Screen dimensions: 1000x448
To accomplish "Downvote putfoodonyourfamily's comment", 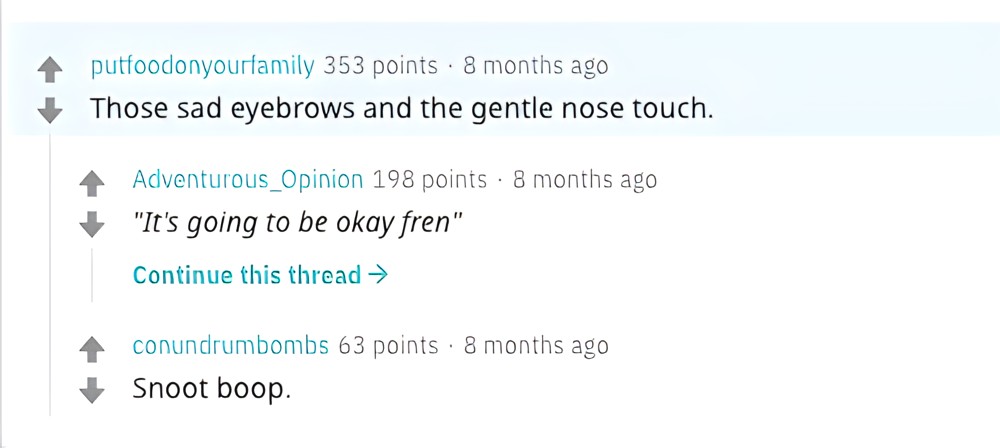I will (50, 111).
